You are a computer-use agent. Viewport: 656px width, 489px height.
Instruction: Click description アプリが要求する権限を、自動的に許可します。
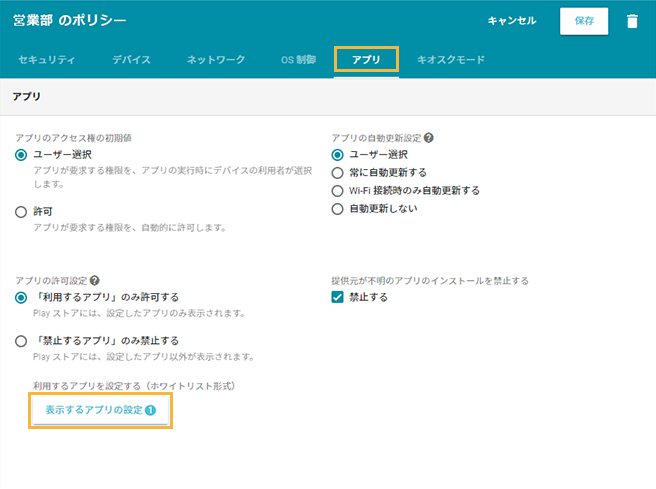[x=130, y=228]
